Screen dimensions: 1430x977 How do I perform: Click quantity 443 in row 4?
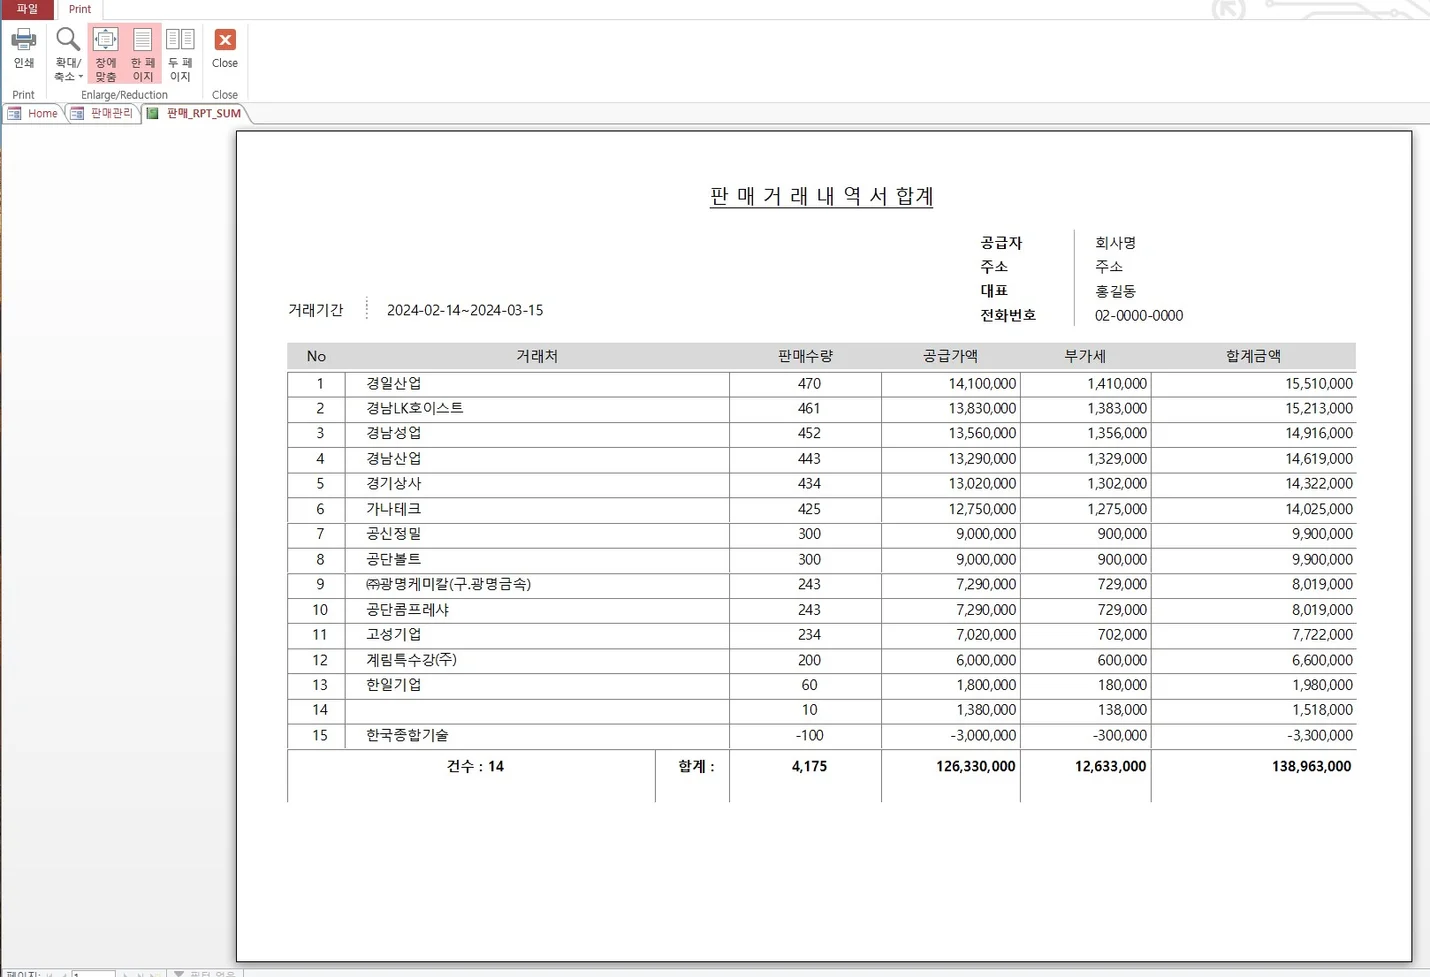(809, 459)
